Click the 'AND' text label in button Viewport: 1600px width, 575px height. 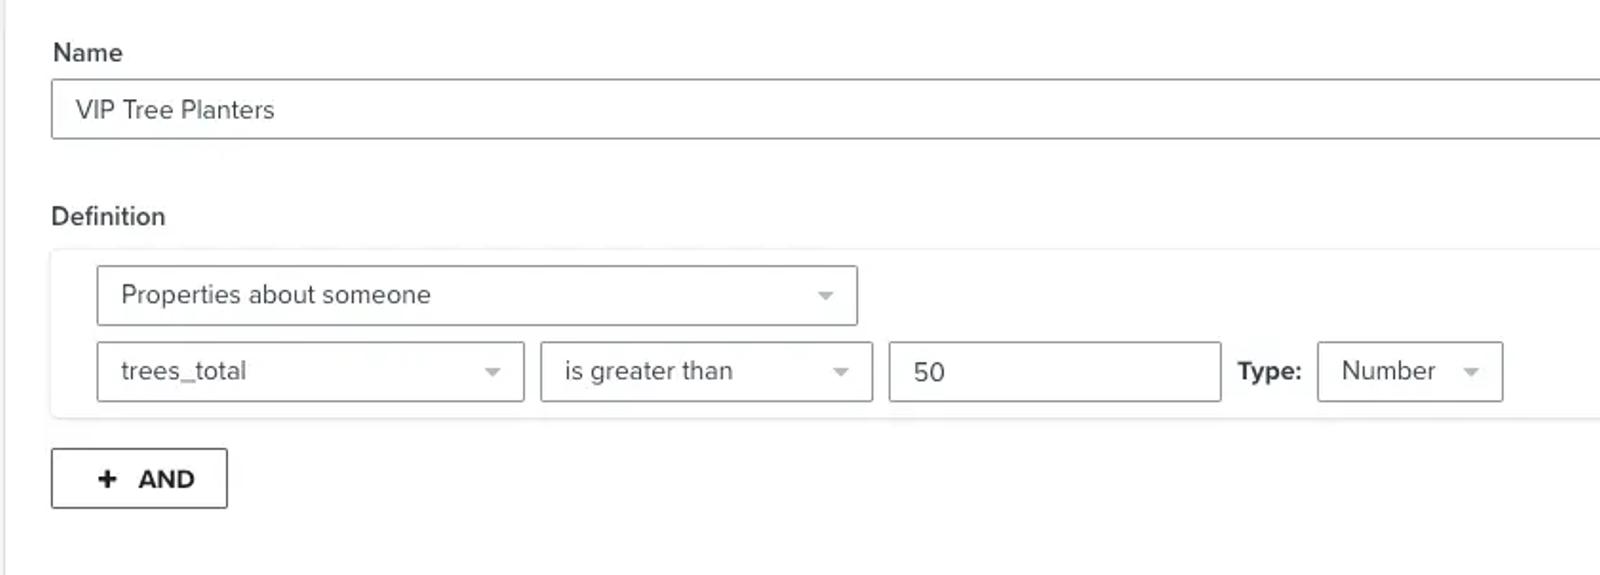tap(166, 479)
